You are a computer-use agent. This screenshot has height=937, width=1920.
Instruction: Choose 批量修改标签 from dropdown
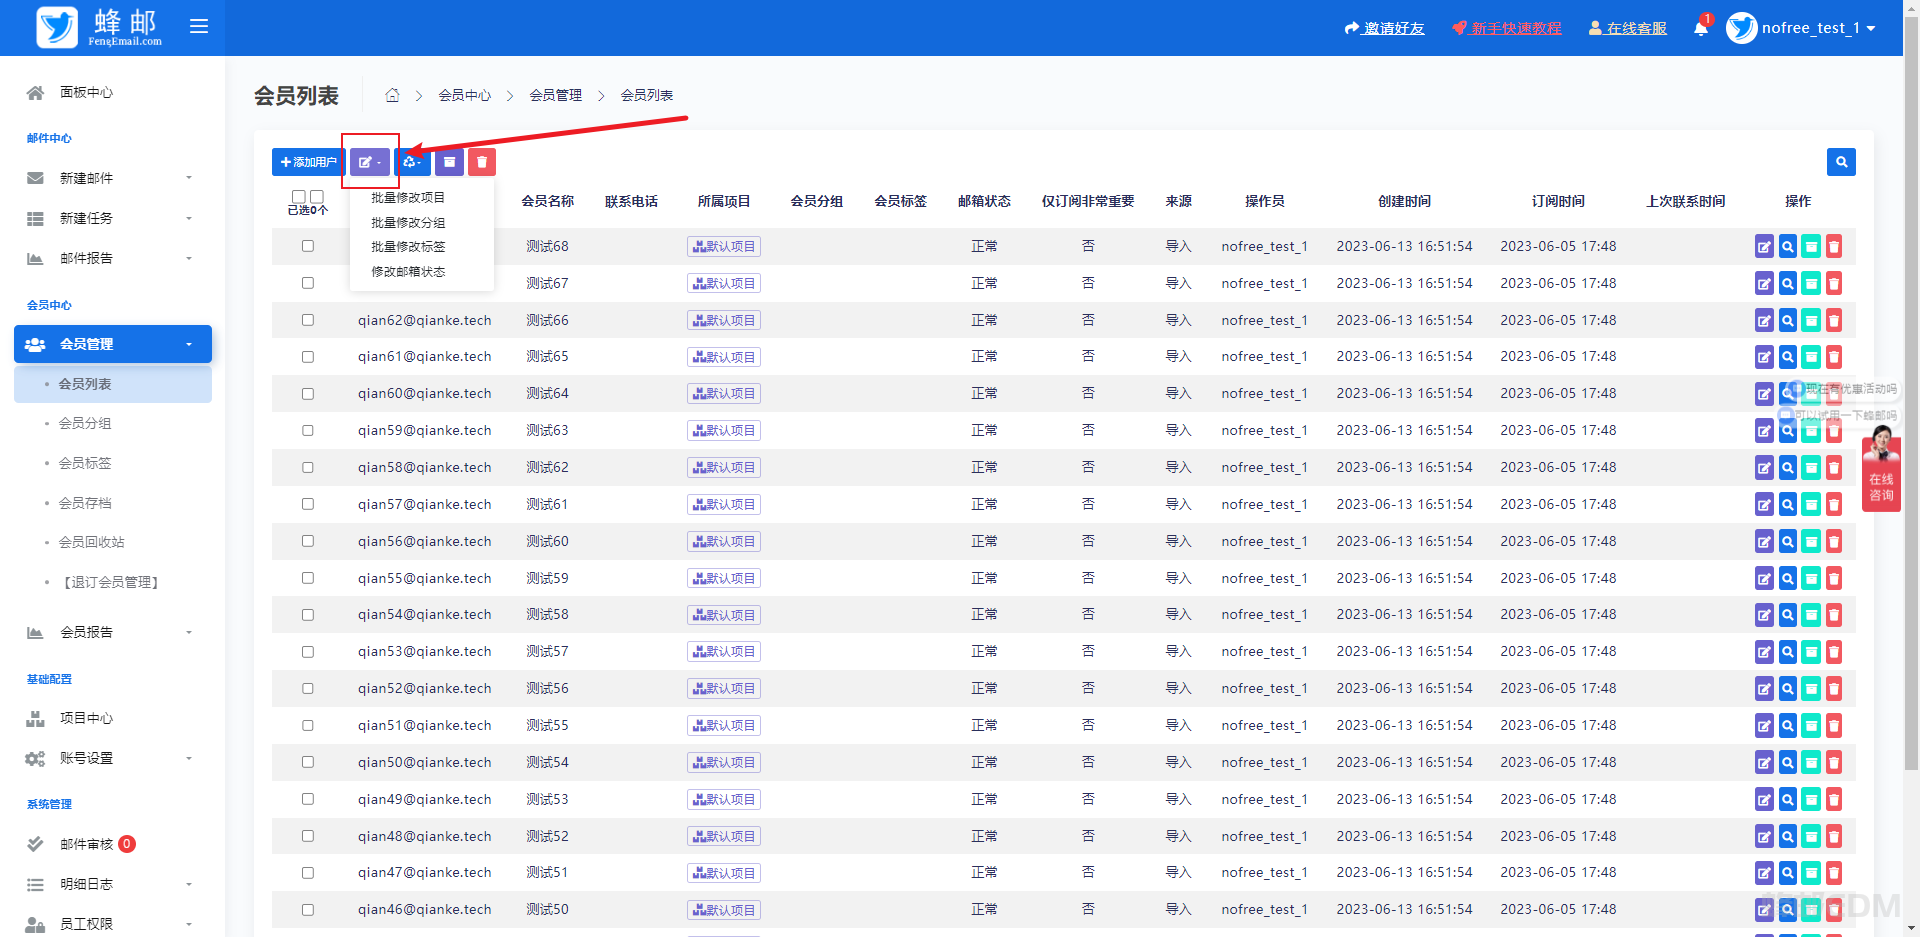pyautogui.click(x=408, y=247)
